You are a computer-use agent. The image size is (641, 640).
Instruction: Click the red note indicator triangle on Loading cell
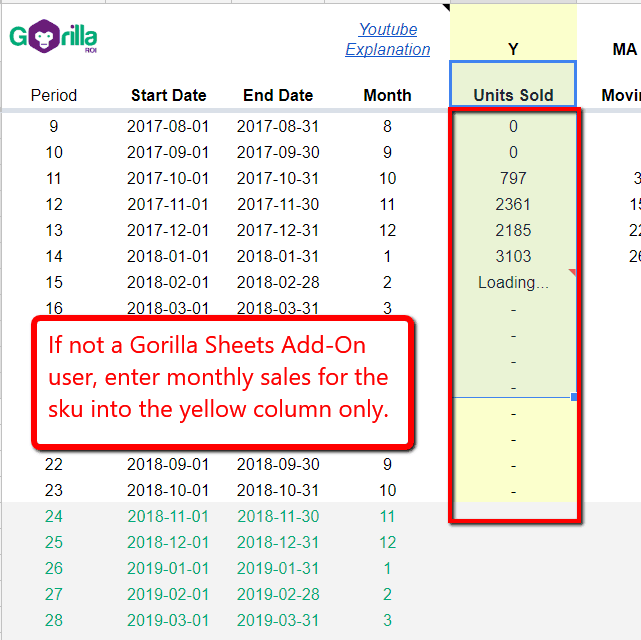point(573,273)
